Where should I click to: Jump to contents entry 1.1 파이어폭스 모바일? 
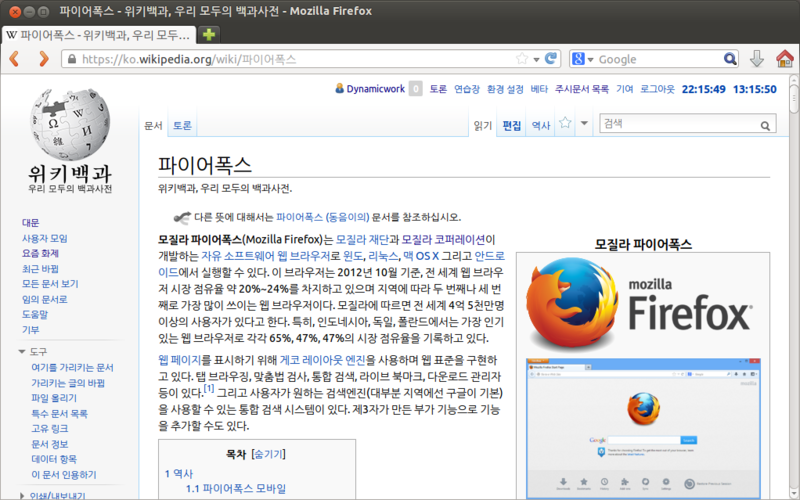click(x=236, y=489)
